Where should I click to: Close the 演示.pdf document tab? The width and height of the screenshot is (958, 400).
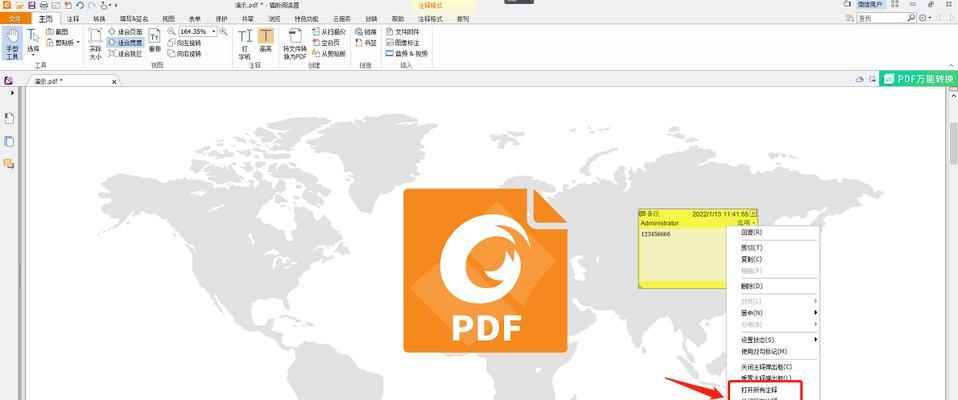(x=114, y=81)
